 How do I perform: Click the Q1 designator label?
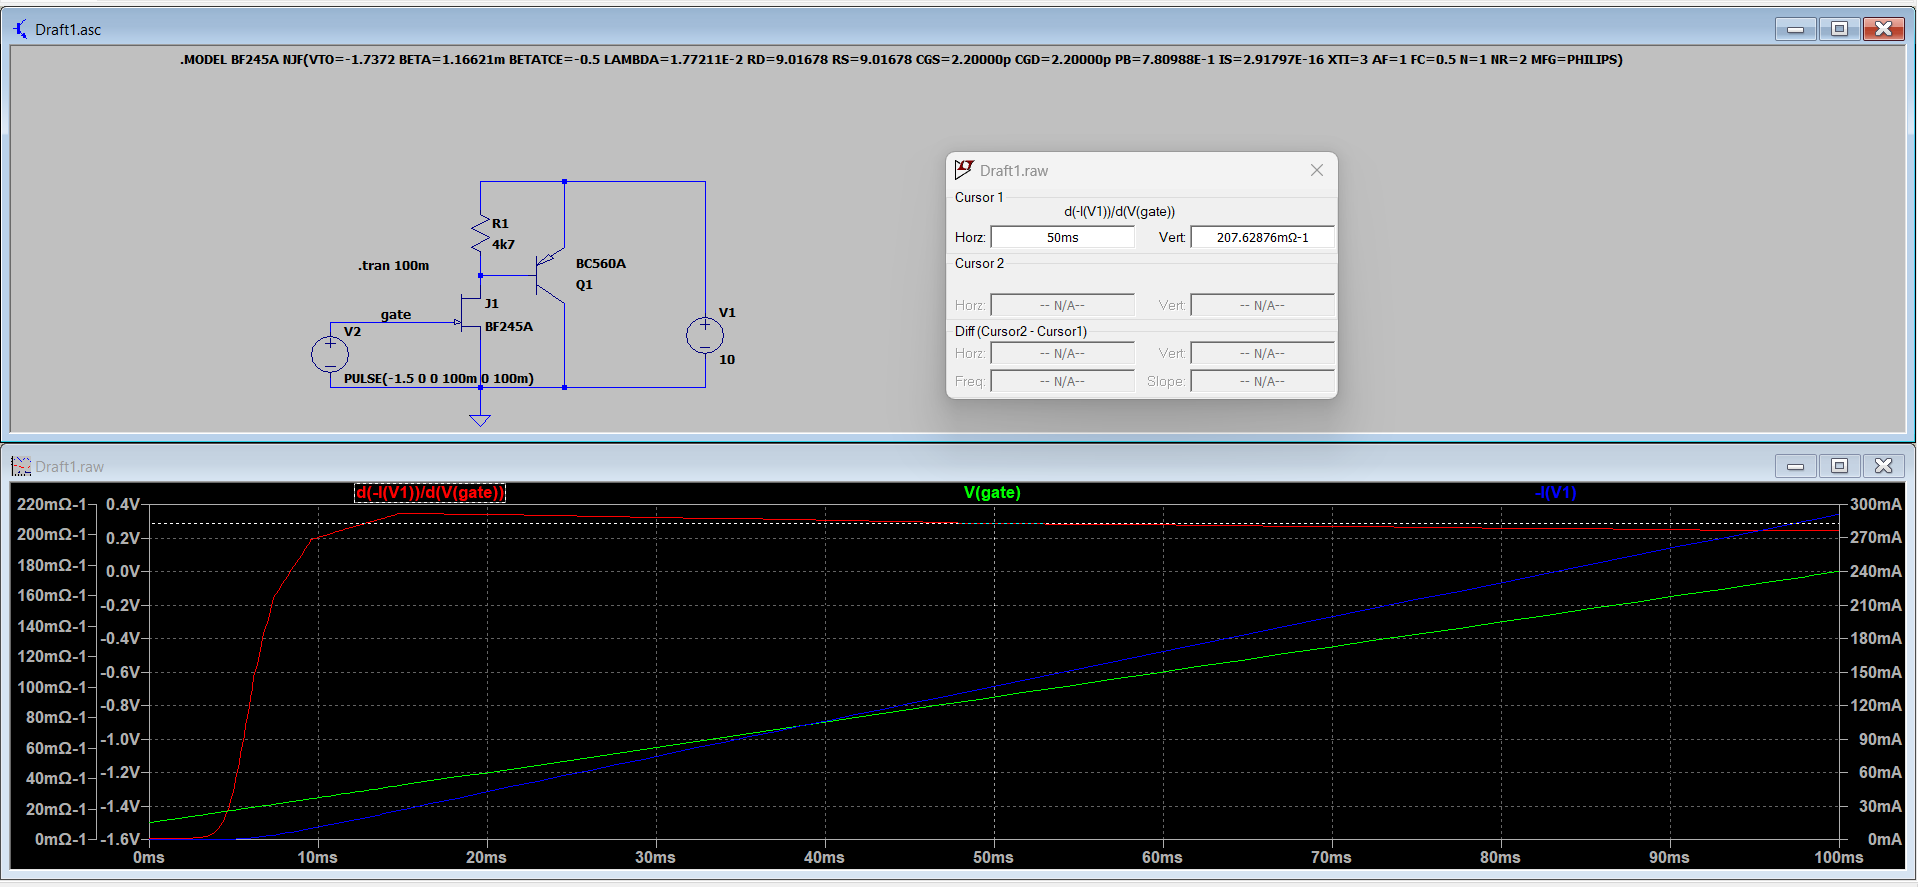click(x=584, y=284)
